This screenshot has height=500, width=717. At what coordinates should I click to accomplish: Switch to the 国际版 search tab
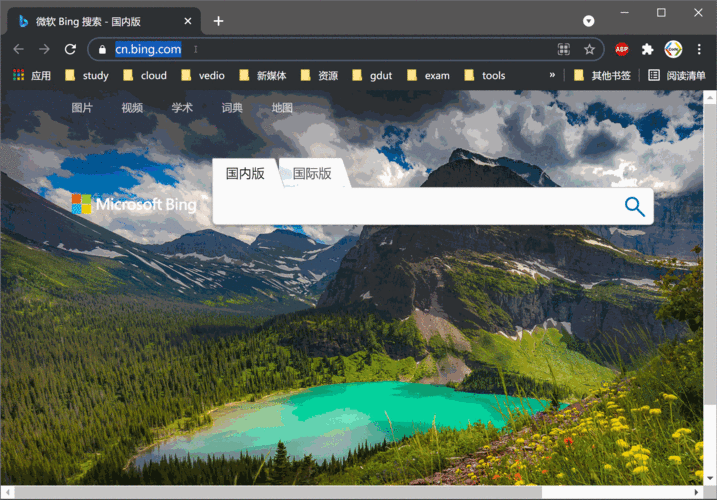[x=312, y=174]
